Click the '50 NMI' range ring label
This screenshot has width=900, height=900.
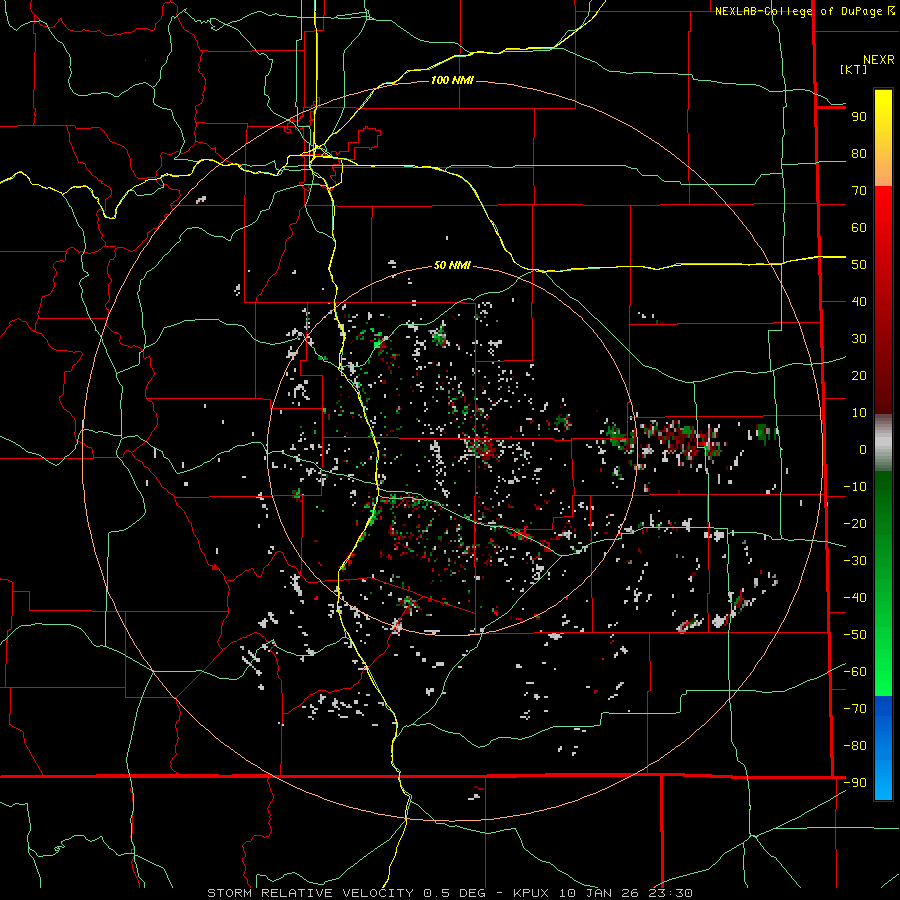pyautogui.click(x=452, y=265)
